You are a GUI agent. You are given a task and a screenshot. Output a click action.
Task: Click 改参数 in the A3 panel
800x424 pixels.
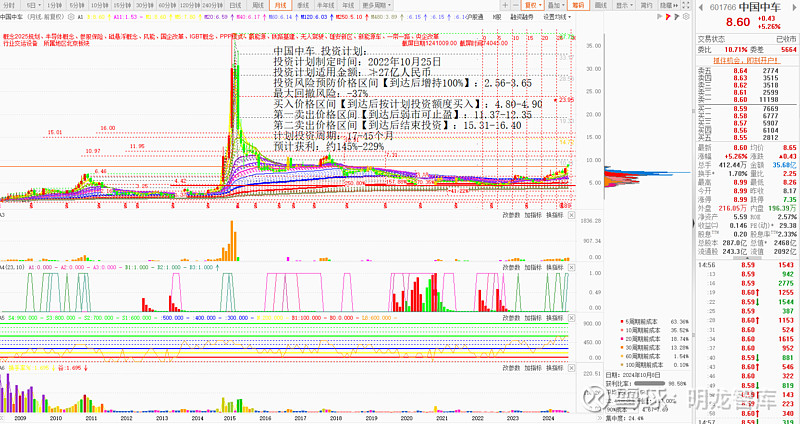click(x=511, y=216)
